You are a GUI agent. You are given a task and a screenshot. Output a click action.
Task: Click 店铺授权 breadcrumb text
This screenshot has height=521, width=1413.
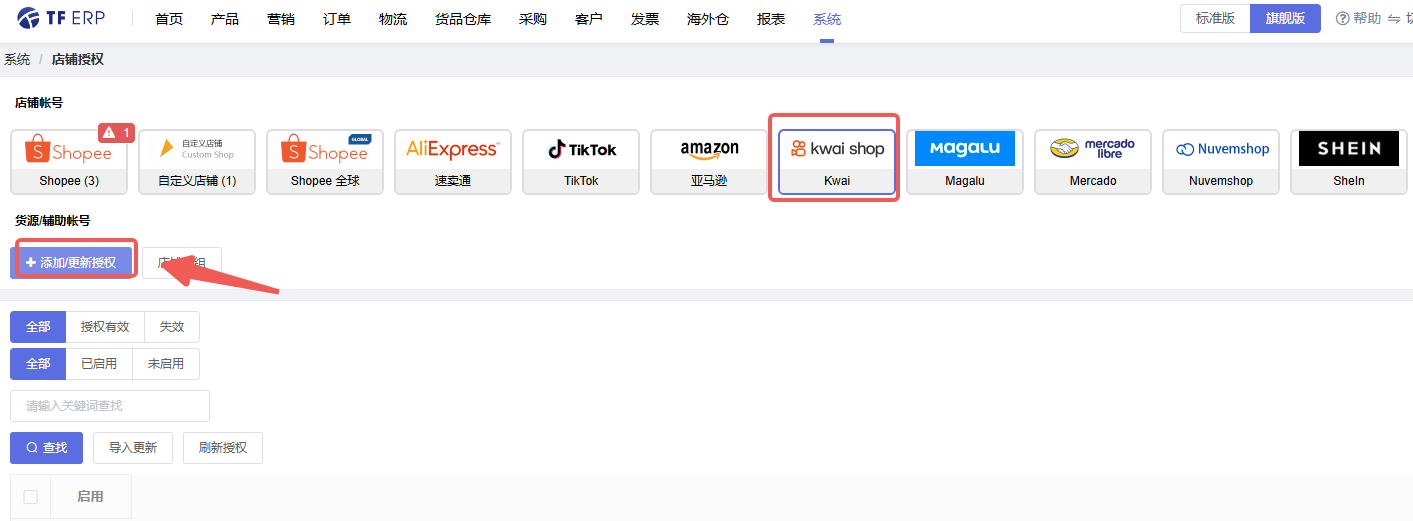click(x=78, y=59)
